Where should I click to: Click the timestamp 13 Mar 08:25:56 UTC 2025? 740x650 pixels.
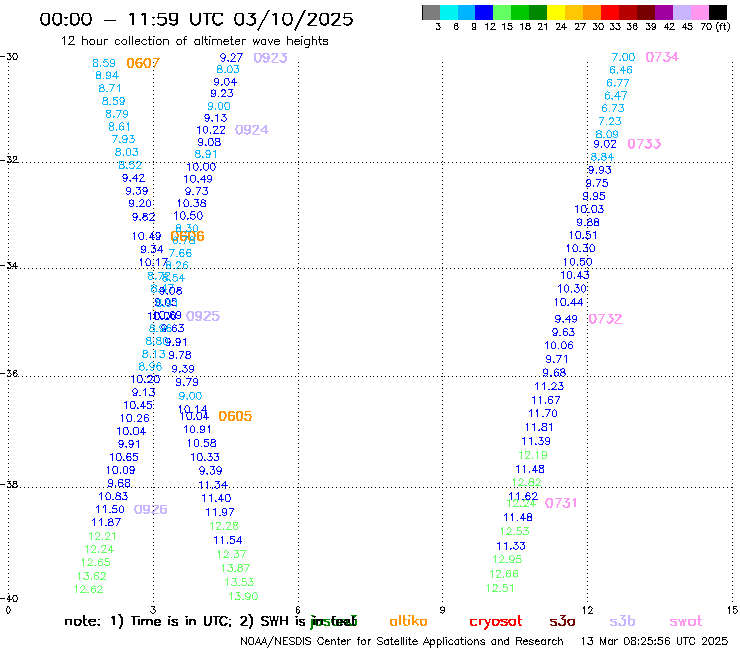654,641
